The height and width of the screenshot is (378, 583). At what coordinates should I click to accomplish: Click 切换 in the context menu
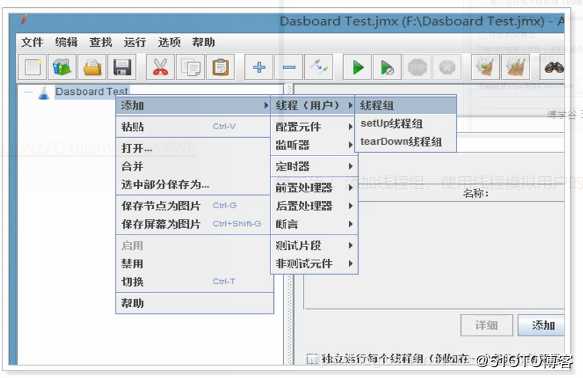point(193,282)
